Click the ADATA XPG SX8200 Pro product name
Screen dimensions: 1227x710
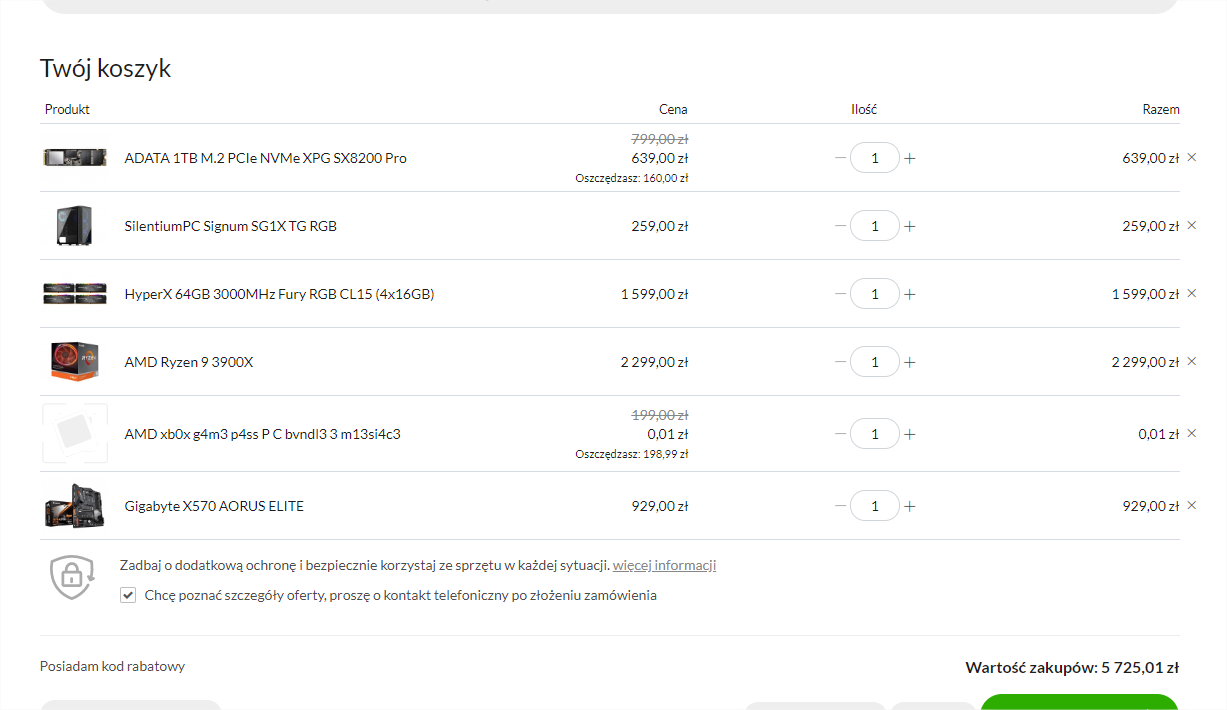tap(265, 158)
